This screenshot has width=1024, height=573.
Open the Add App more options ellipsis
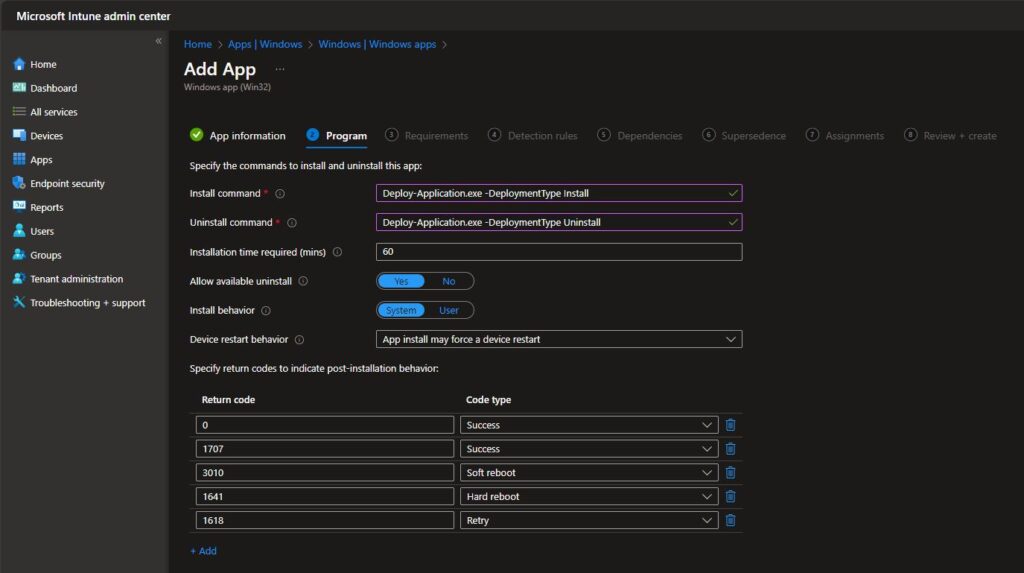[x=280, y=69]
